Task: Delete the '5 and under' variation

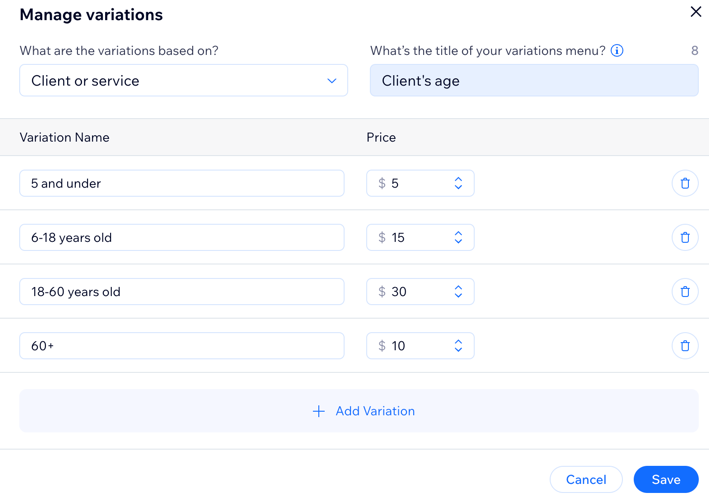Action: click(685, 183)
